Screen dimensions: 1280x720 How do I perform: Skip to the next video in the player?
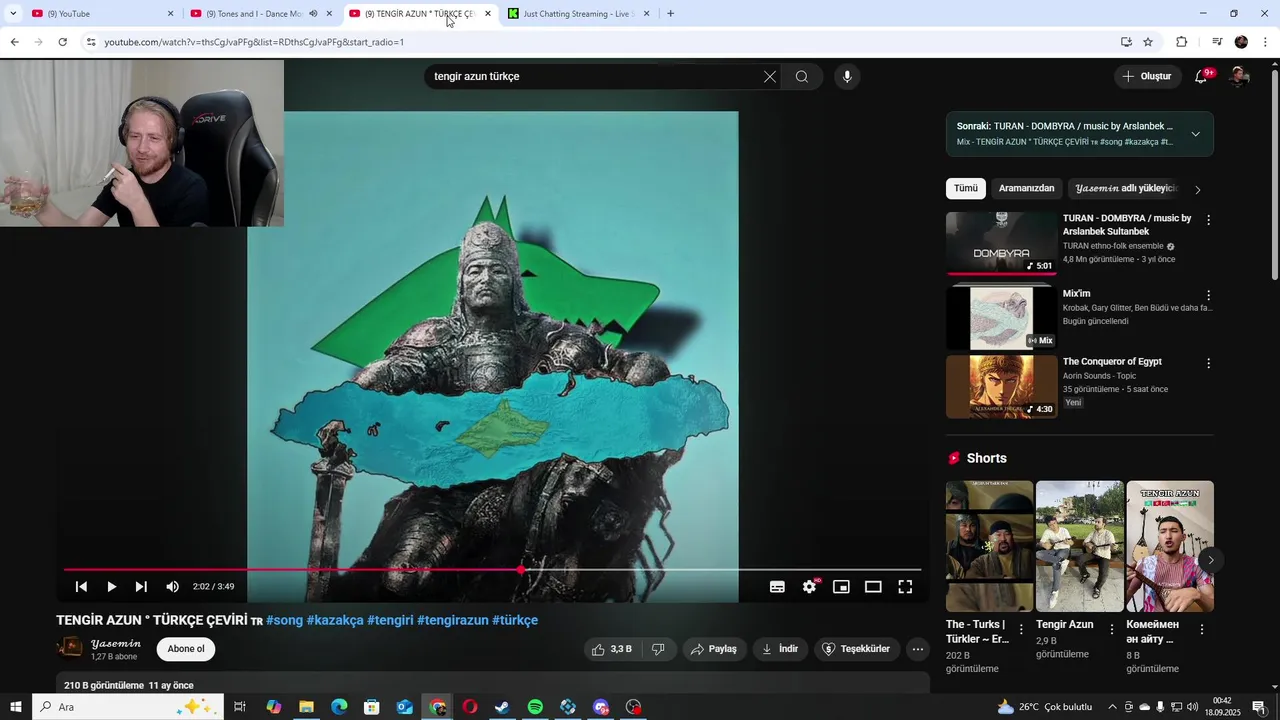(141, 587)
